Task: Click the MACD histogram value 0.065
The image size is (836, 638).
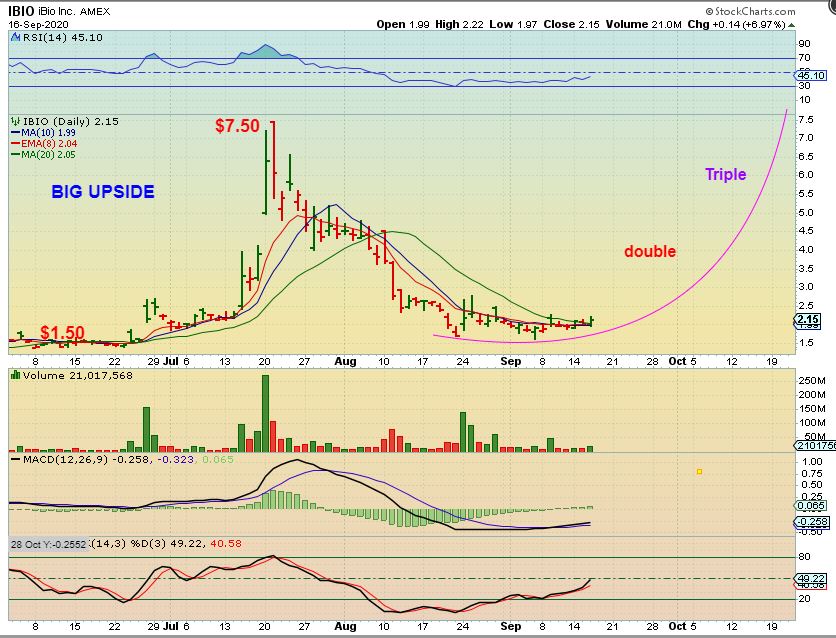Action: click(x=218, y=459)
